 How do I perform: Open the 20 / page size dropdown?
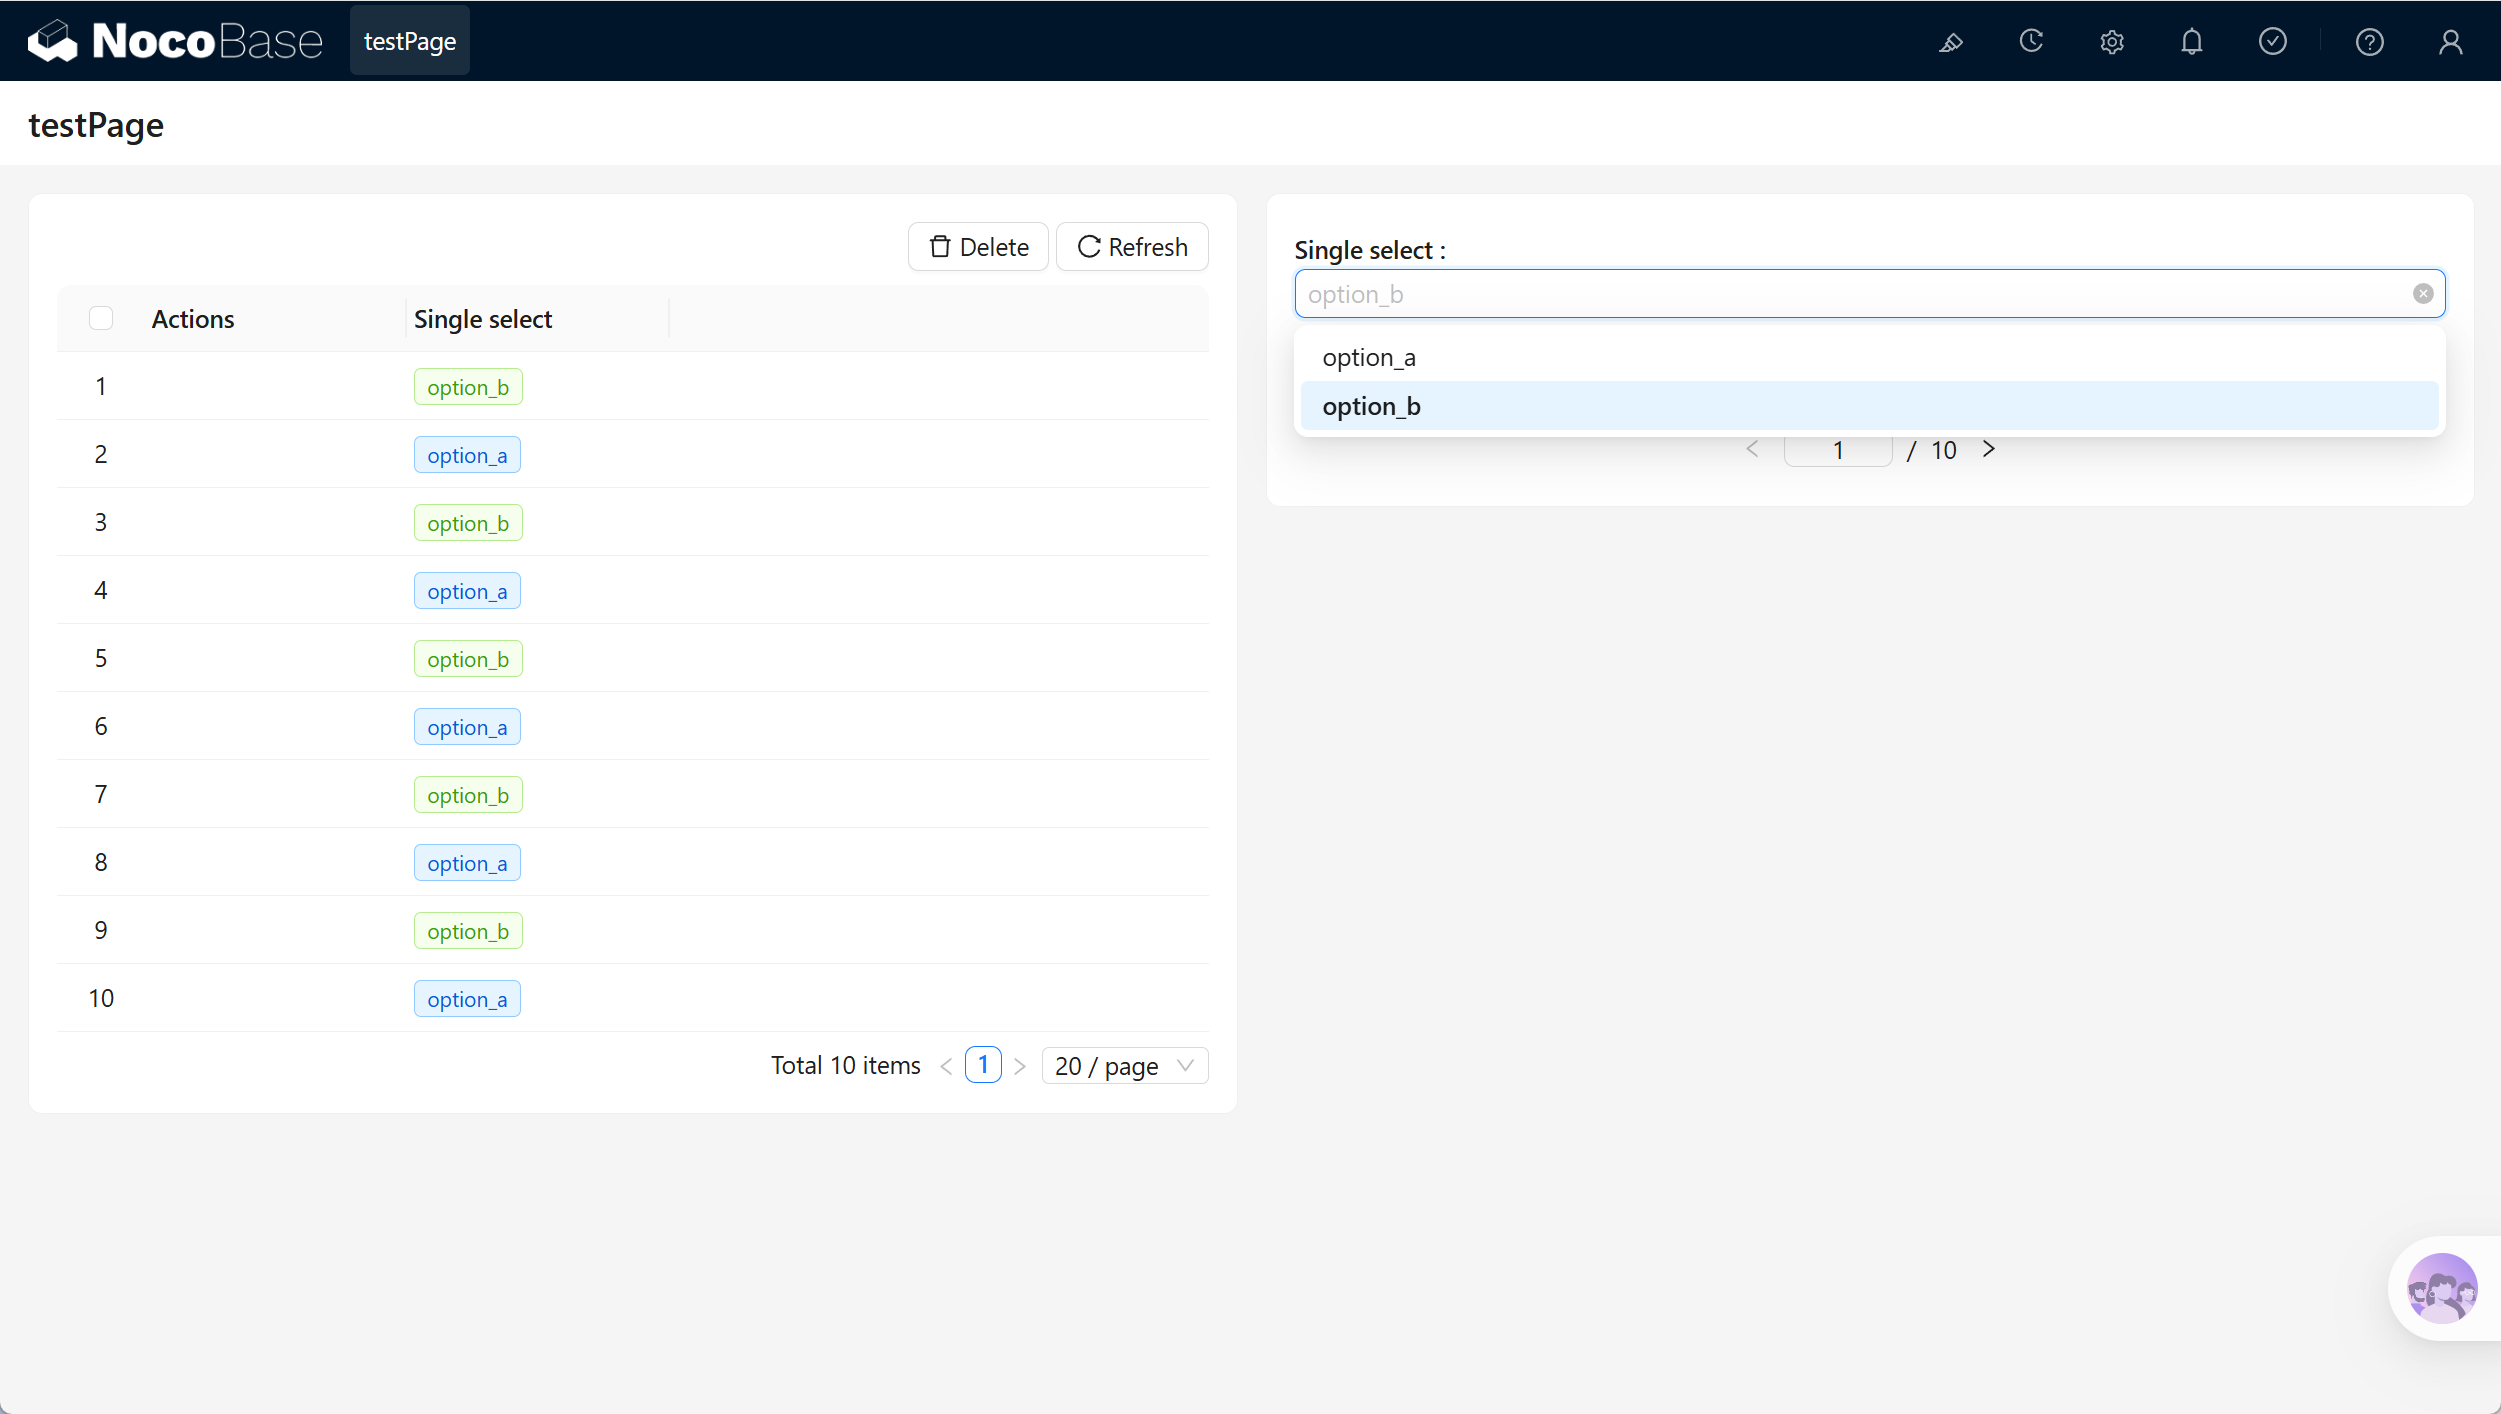click(1125, 1066)
